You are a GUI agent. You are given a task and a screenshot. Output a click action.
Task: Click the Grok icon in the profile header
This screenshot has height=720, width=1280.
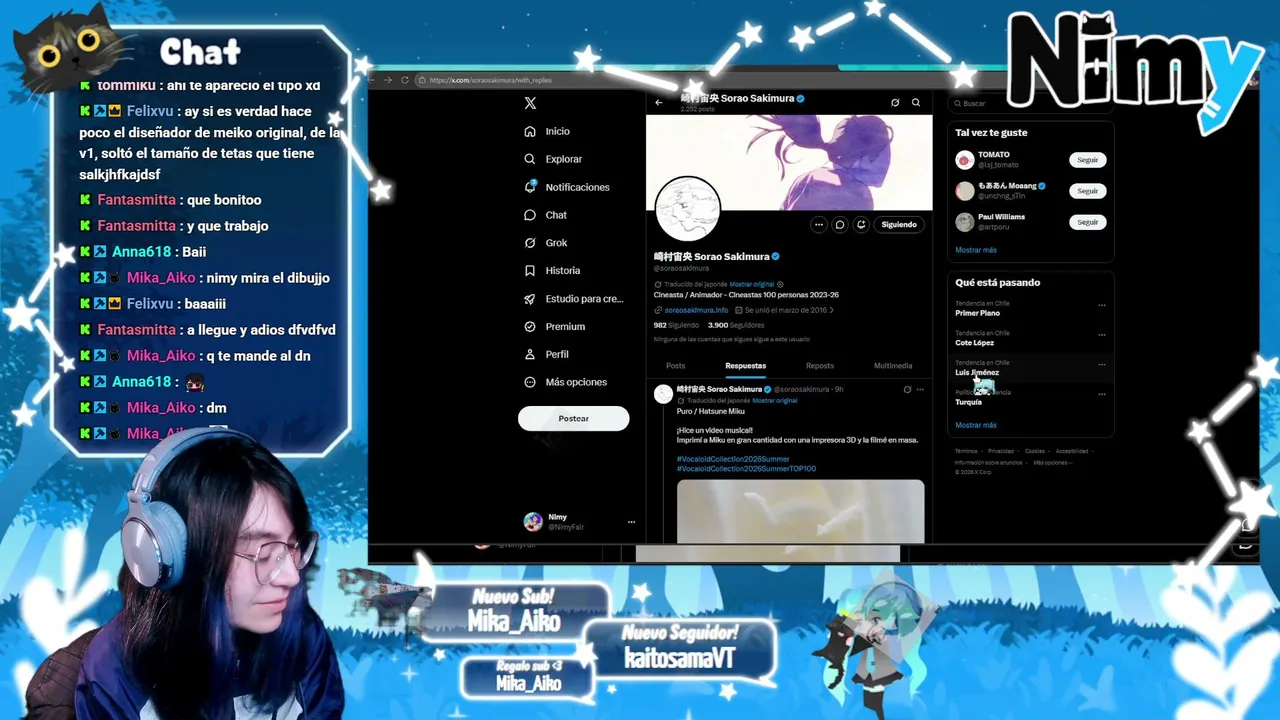pos(895,102)
